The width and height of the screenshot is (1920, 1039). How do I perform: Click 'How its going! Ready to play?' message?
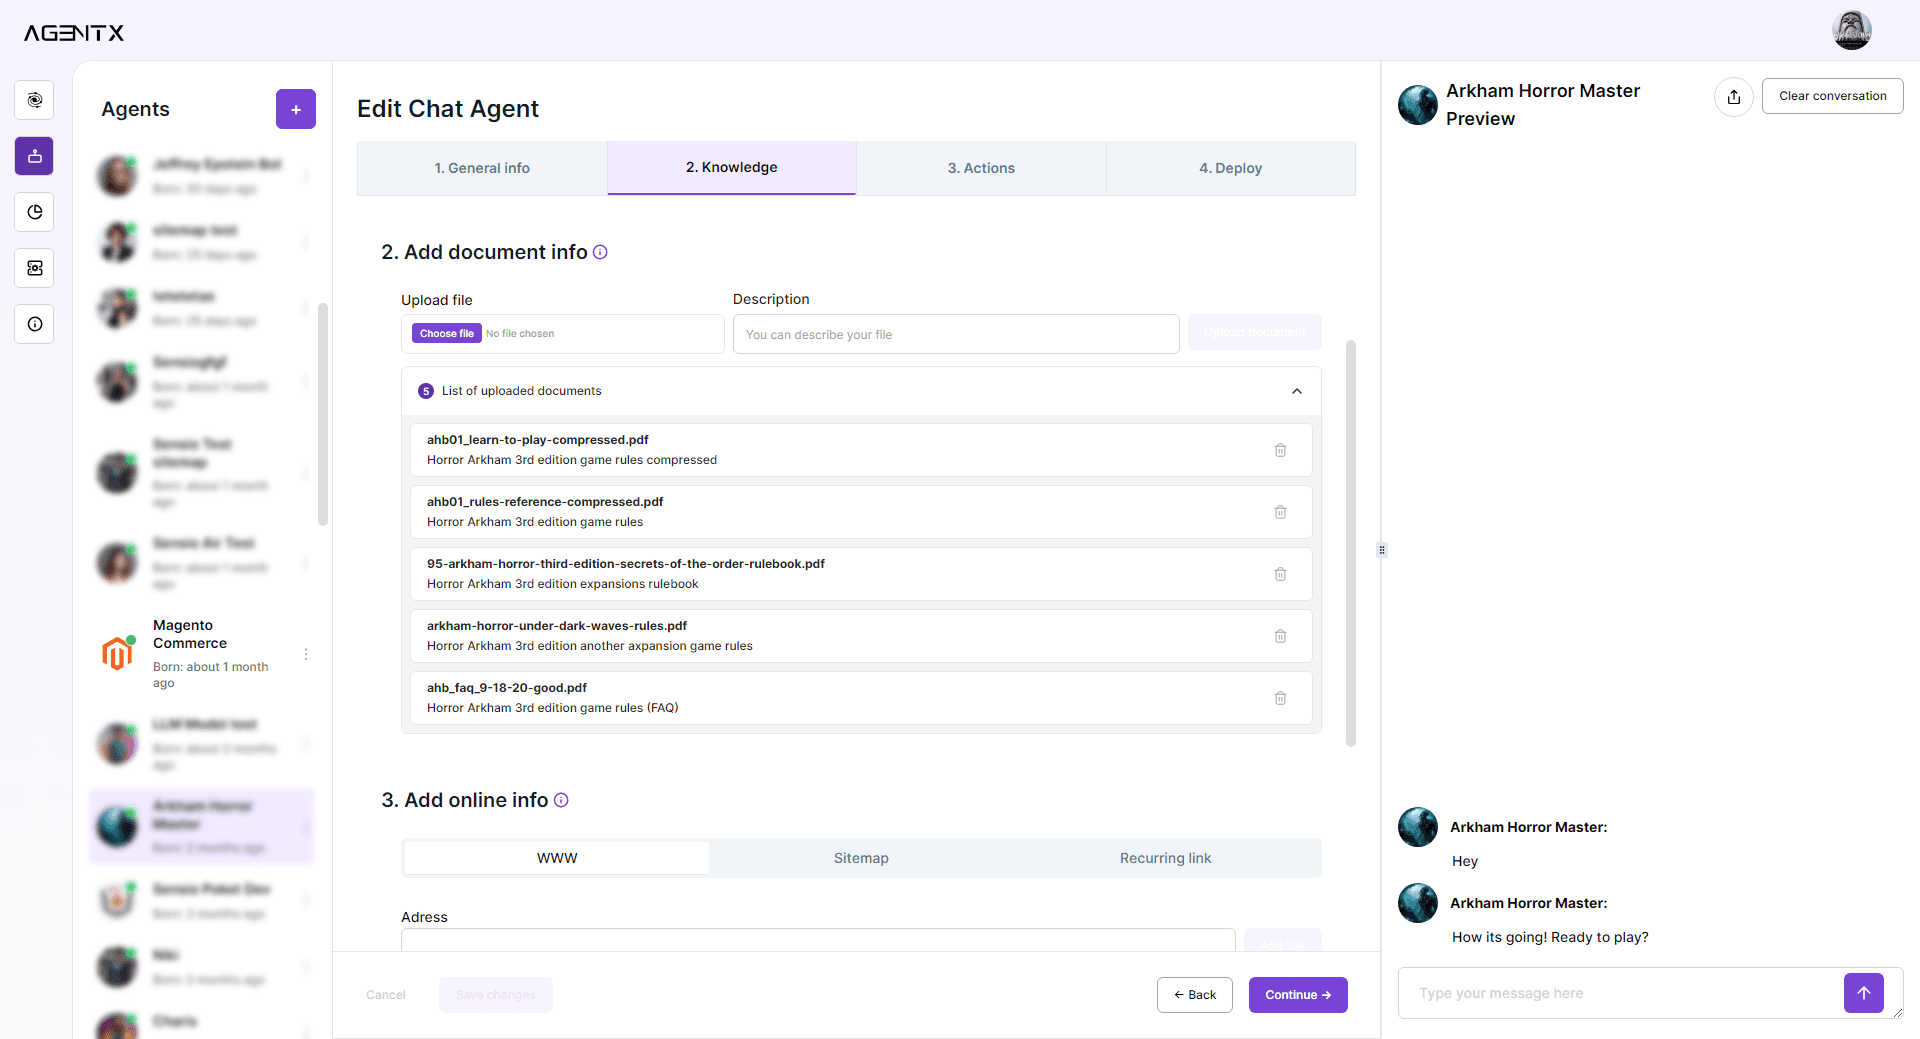(1550, 937)
